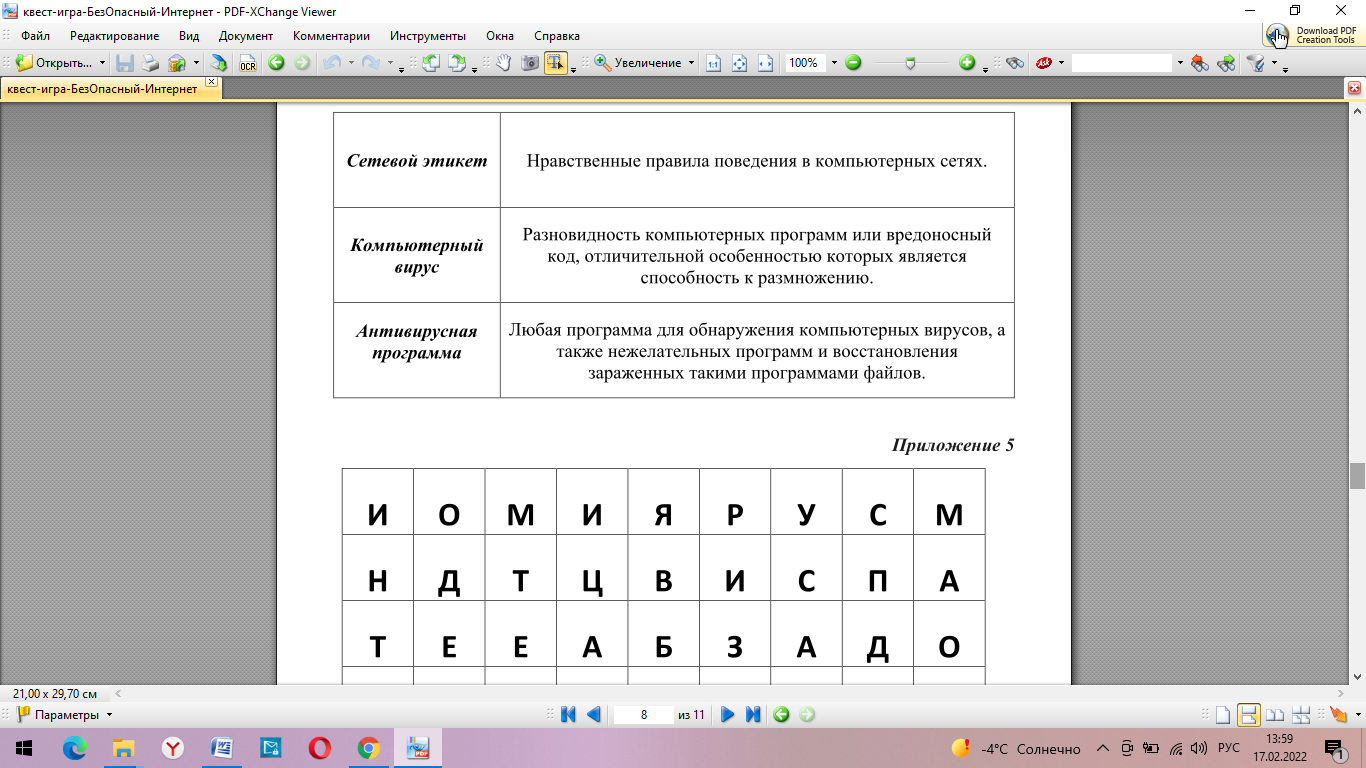Image resolution: width=1366 pixels, height=768 pixels.
Task: Open the Увеличение tool dropdown arrow
Action: point(691,63)
